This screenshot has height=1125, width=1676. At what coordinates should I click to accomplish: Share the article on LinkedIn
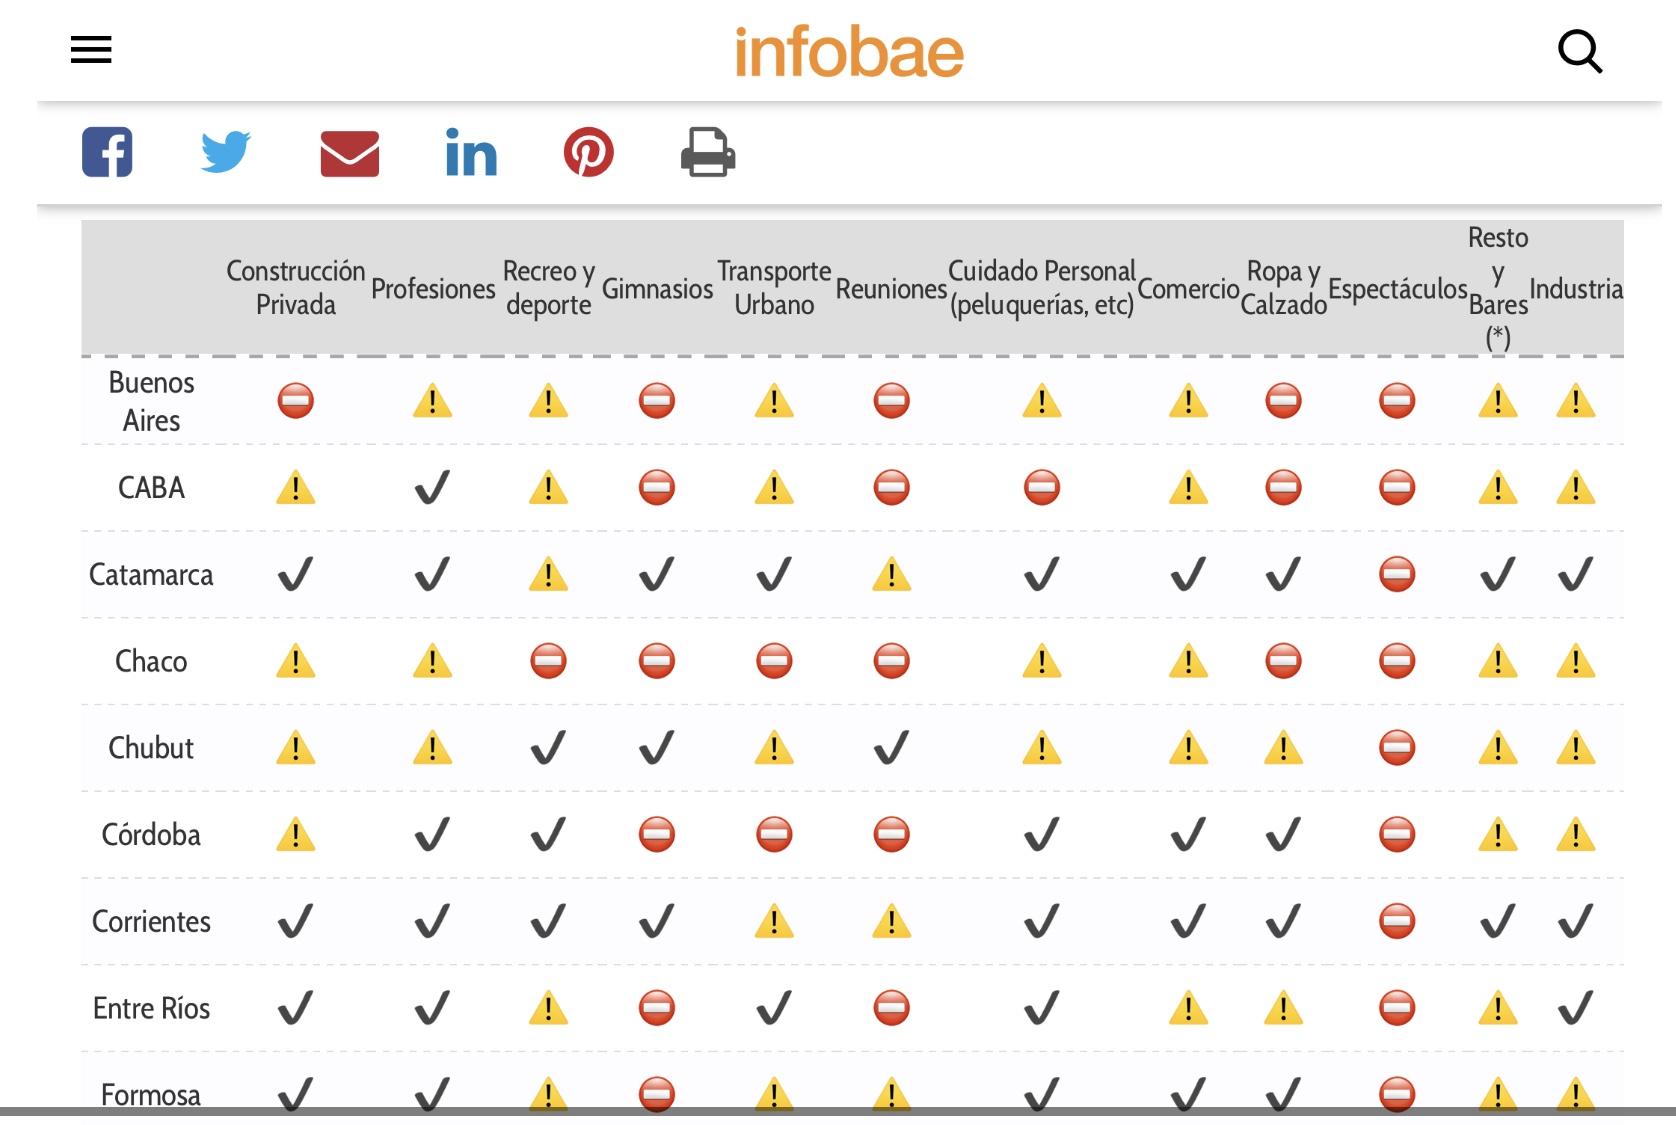click(x=471, y=153)
